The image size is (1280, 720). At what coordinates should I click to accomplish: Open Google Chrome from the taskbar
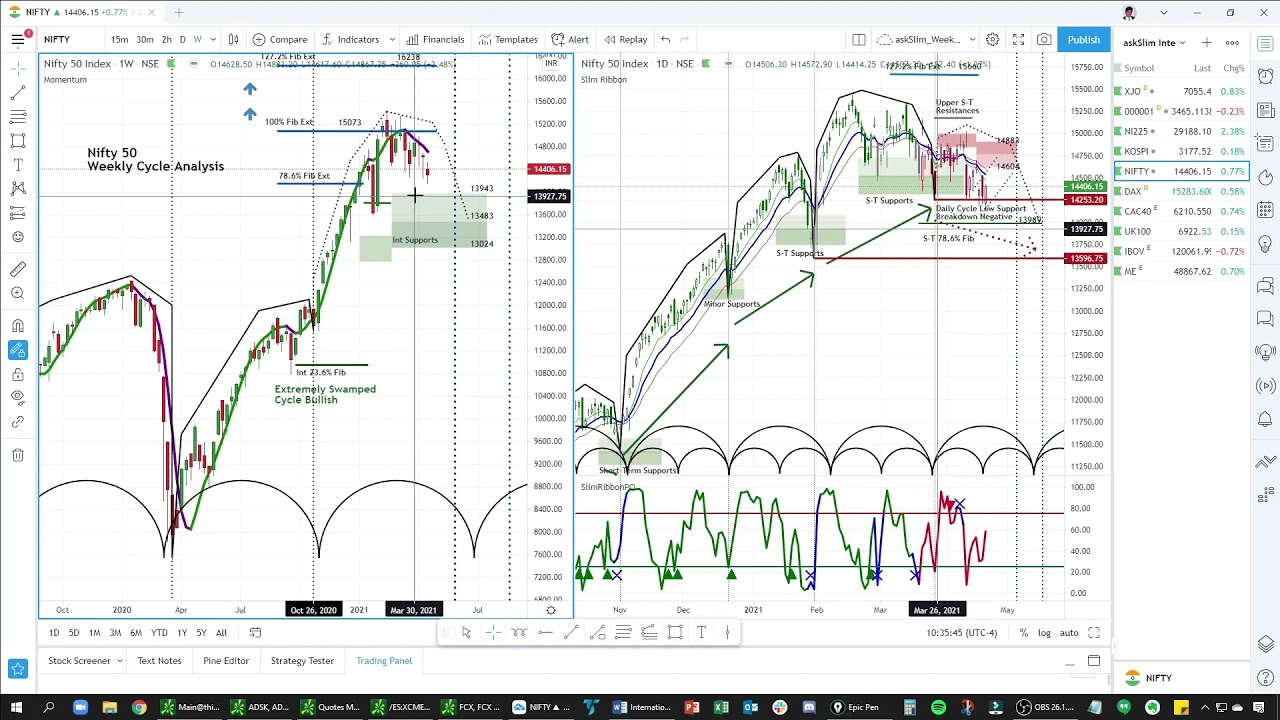pyautogui.click(x=139, y=707)
